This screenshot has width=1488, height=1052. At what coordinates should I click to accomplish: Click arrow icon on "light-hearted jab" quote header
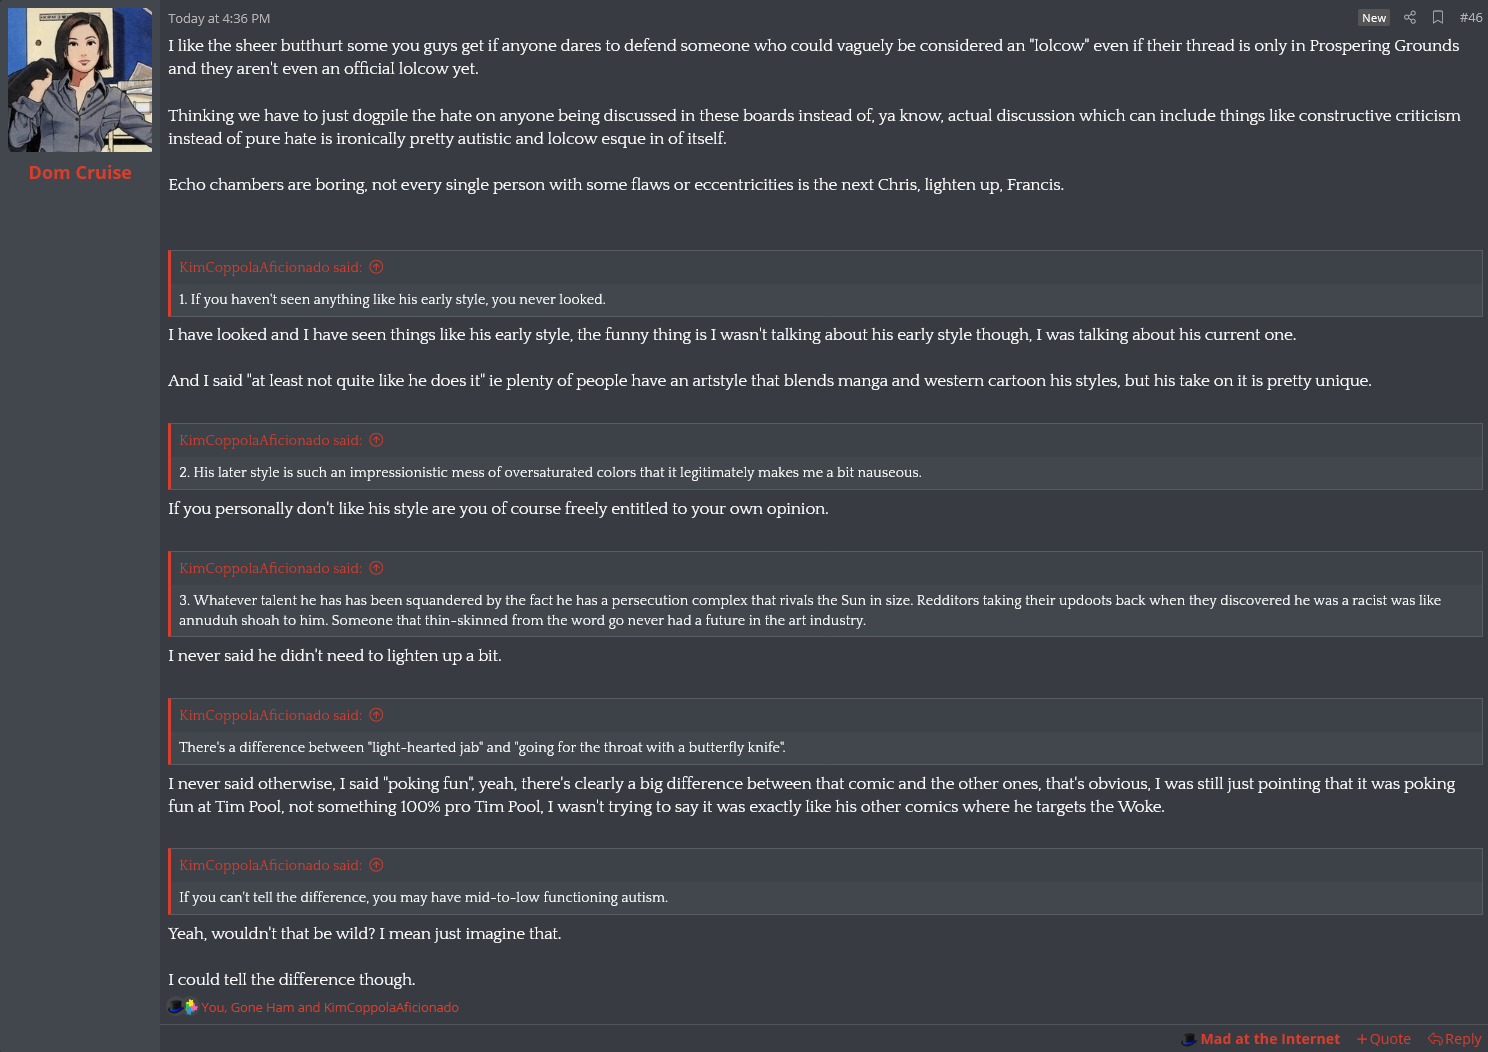click(x=376, y=715)
